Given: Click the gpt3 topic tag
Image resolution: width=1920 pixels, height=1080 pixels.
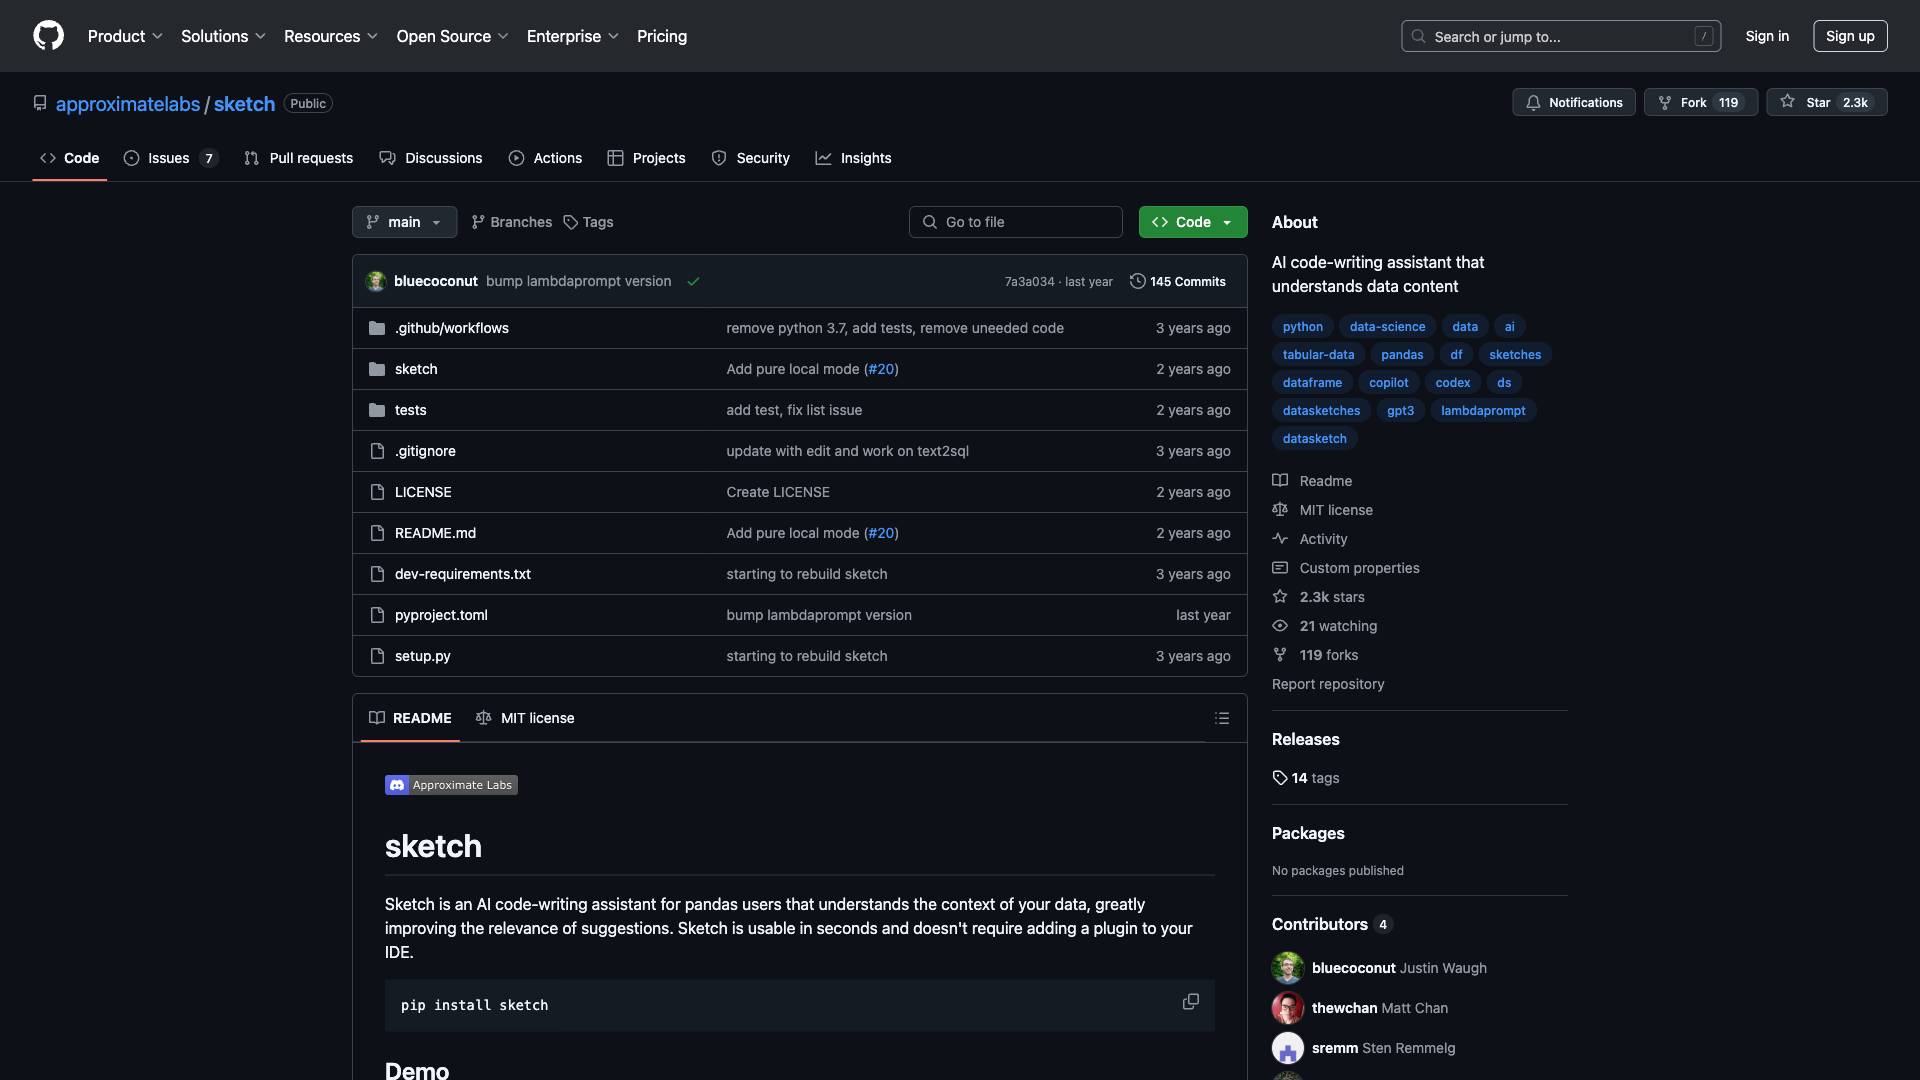Looking at the screenshot, I should coord(1400,411).
